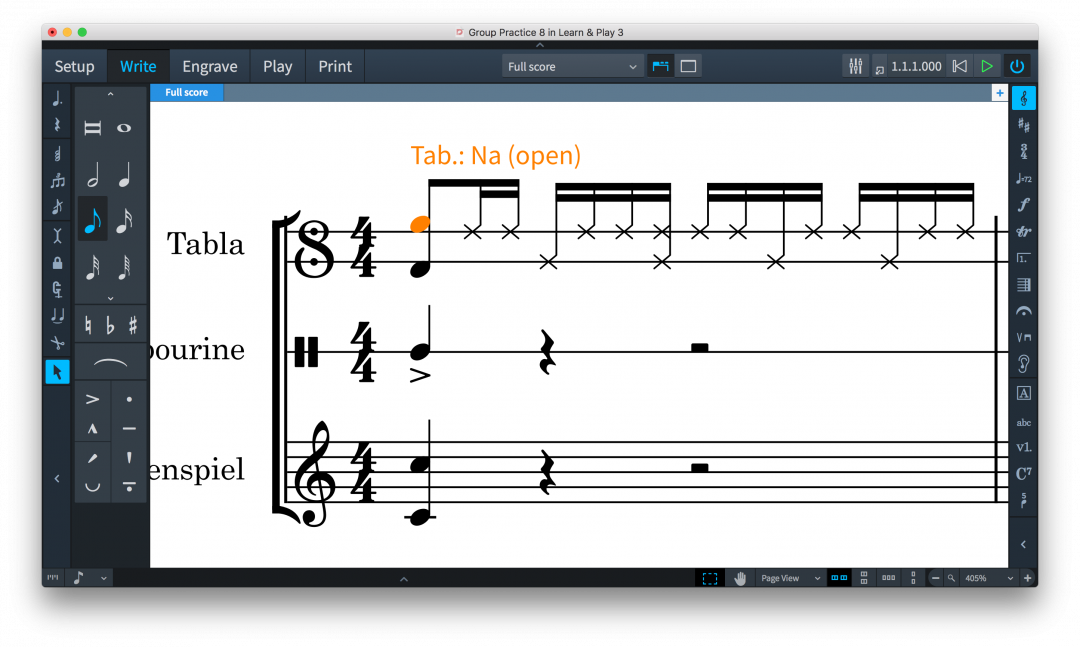This screenshot has width=1080, height=647.
Task: Select the whole note duration
Action: pyautogui.click(x=124, y=128)
